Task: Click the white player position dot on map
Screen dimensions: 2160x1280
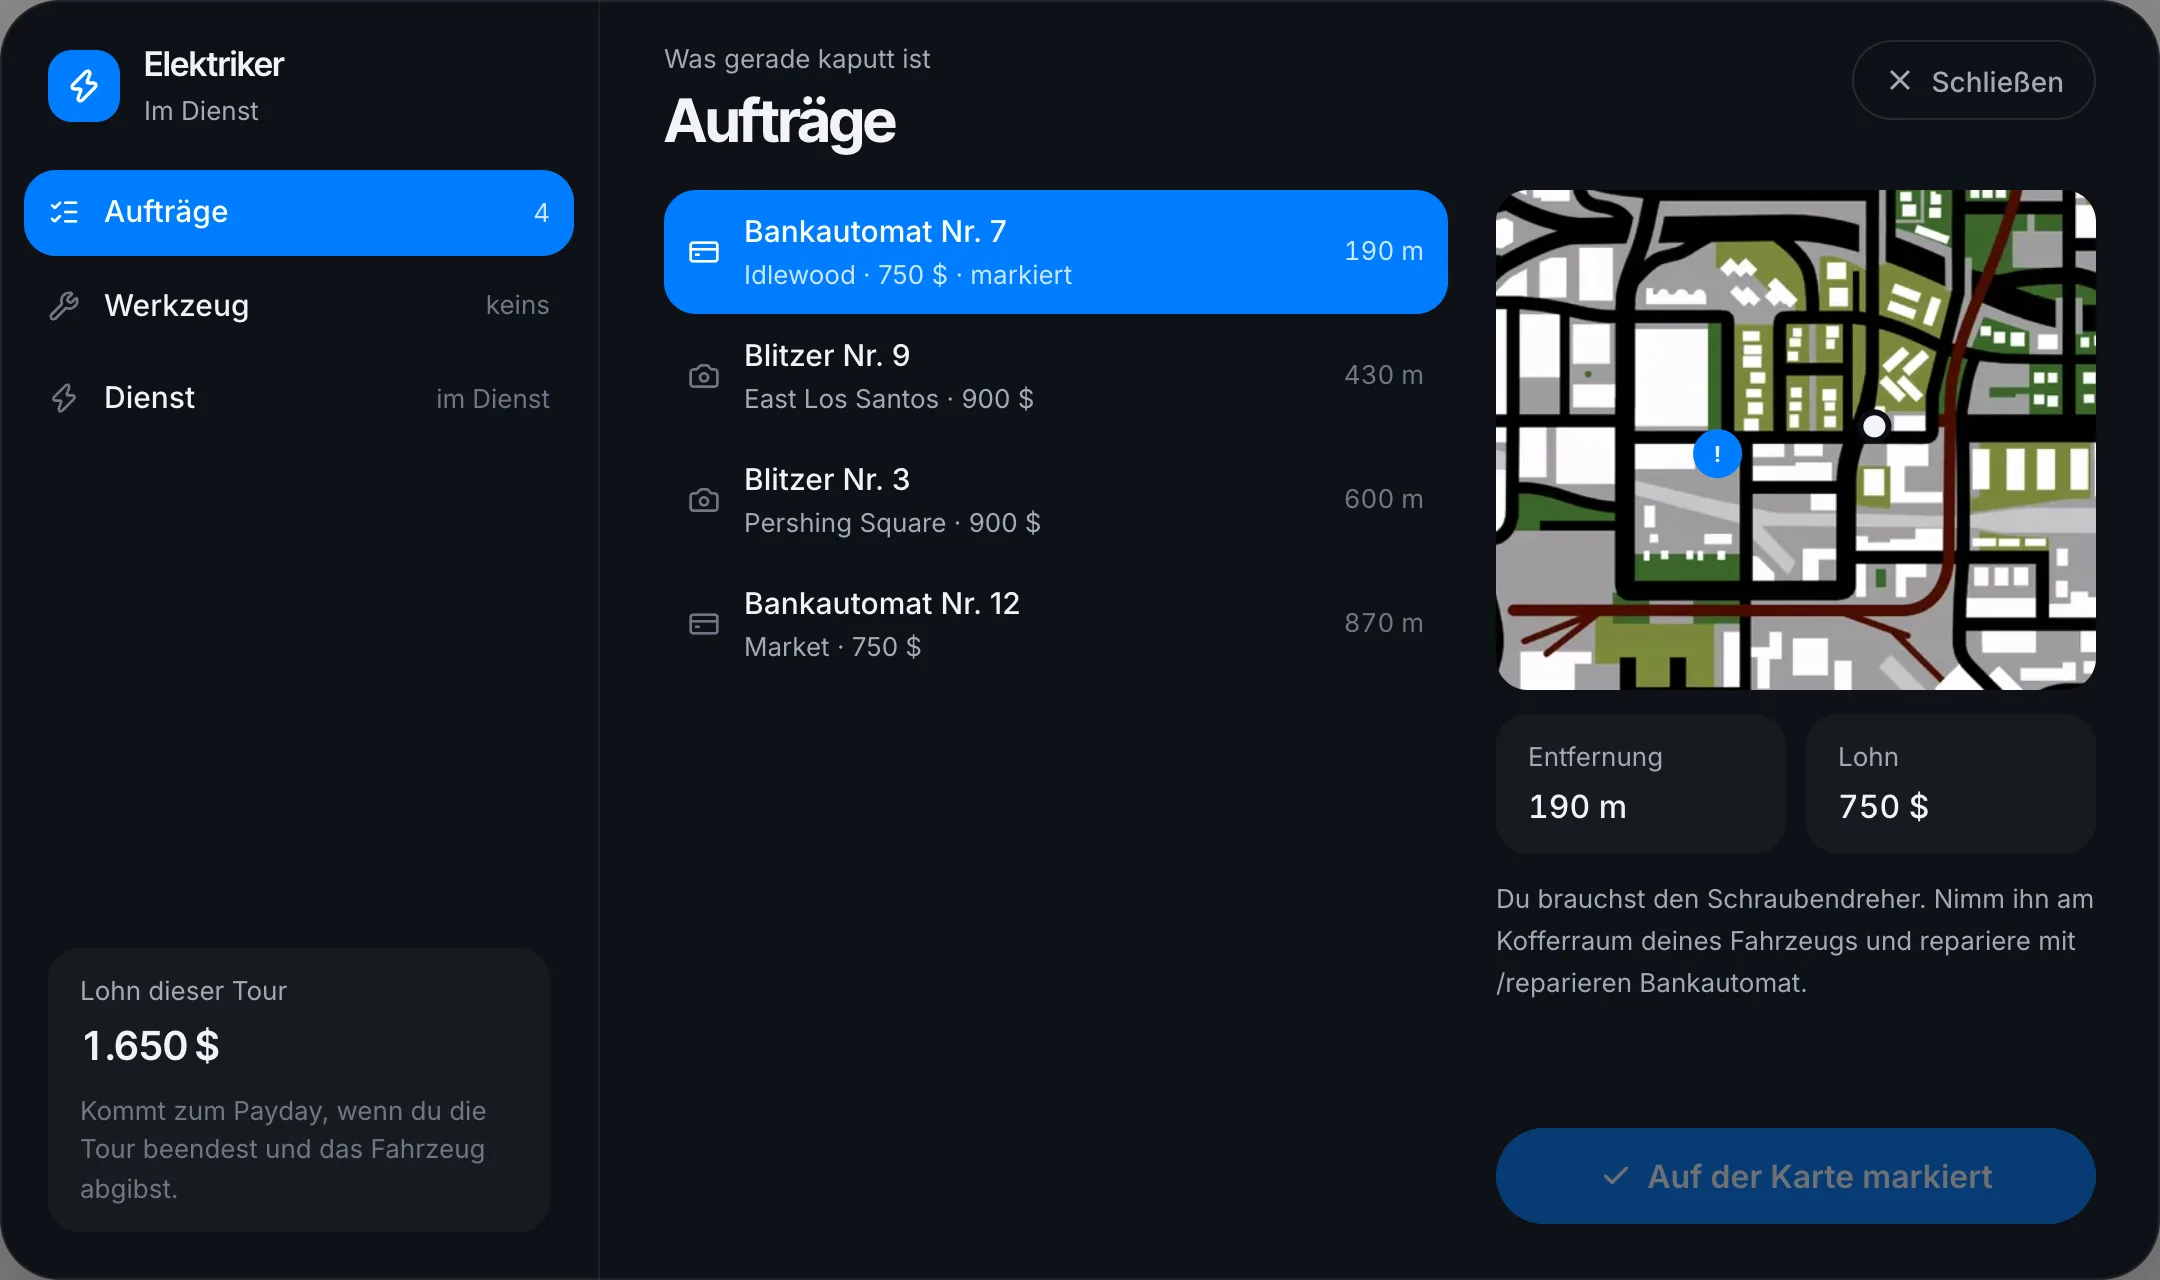Action: [1875, 426]
